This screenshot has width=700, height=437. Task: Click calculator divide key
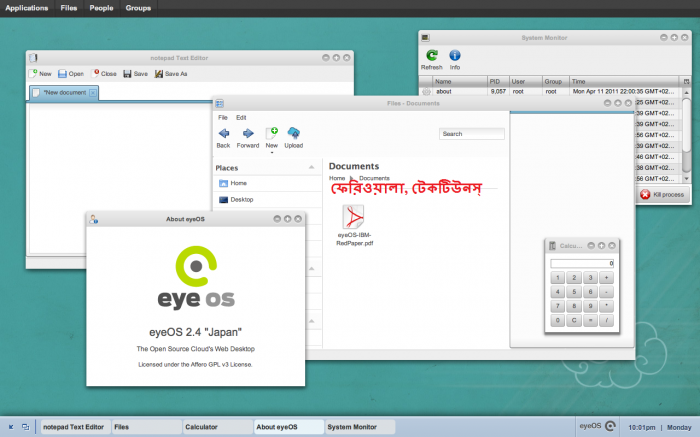pyautogui.click(x=606, y=320)
